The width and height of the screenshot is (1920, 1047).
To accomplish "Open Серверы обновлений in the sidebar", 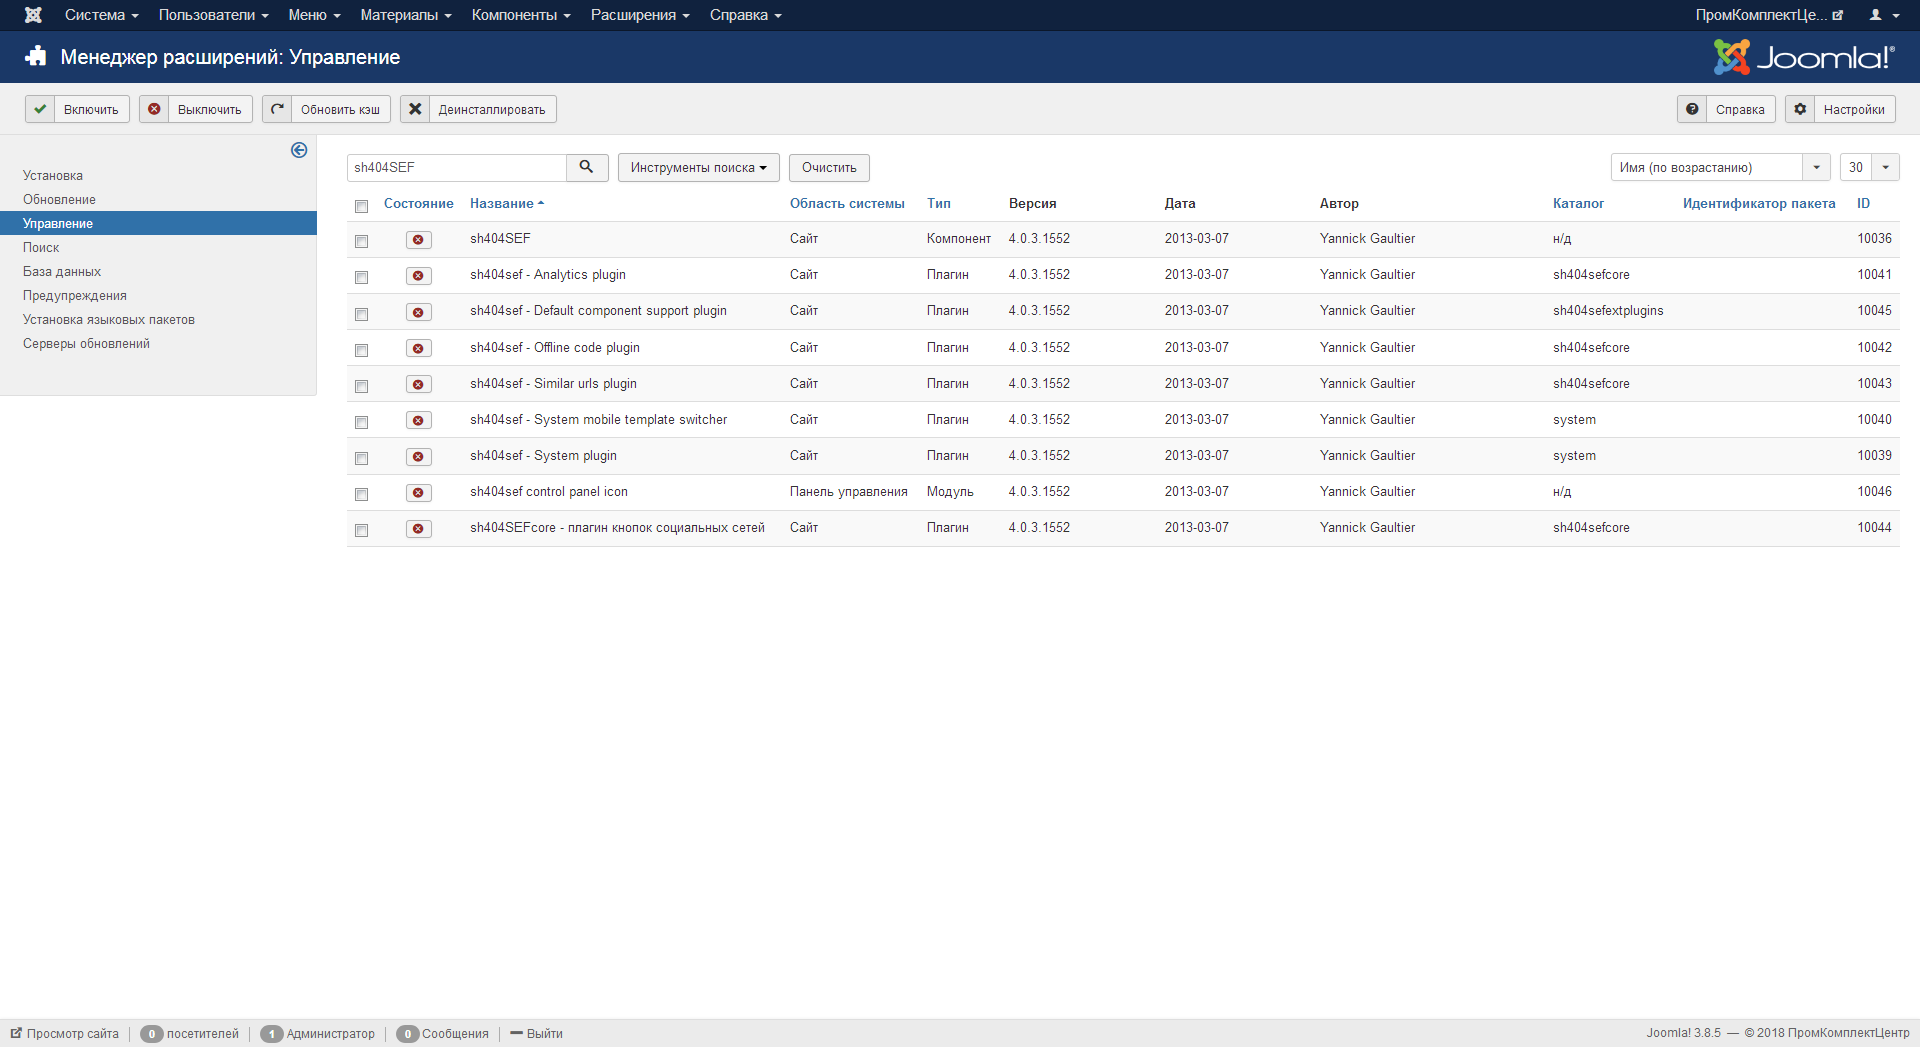I will (86, 343).
